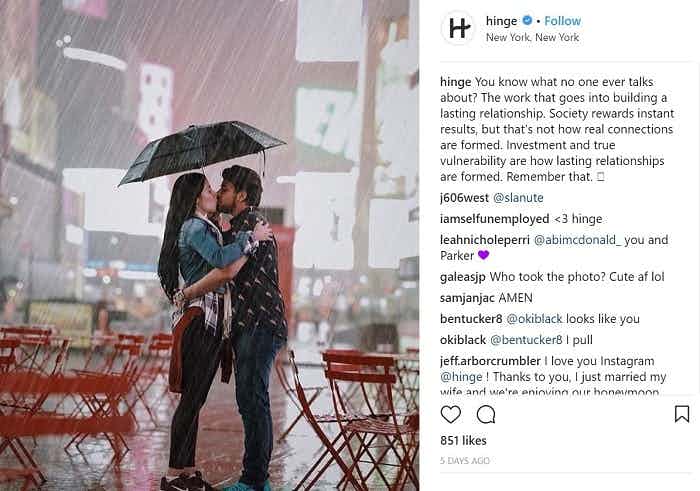Open jeff.arborcrumbler's profile
Viewport: 700px width, 491px height.
click(x=490, y=361)
